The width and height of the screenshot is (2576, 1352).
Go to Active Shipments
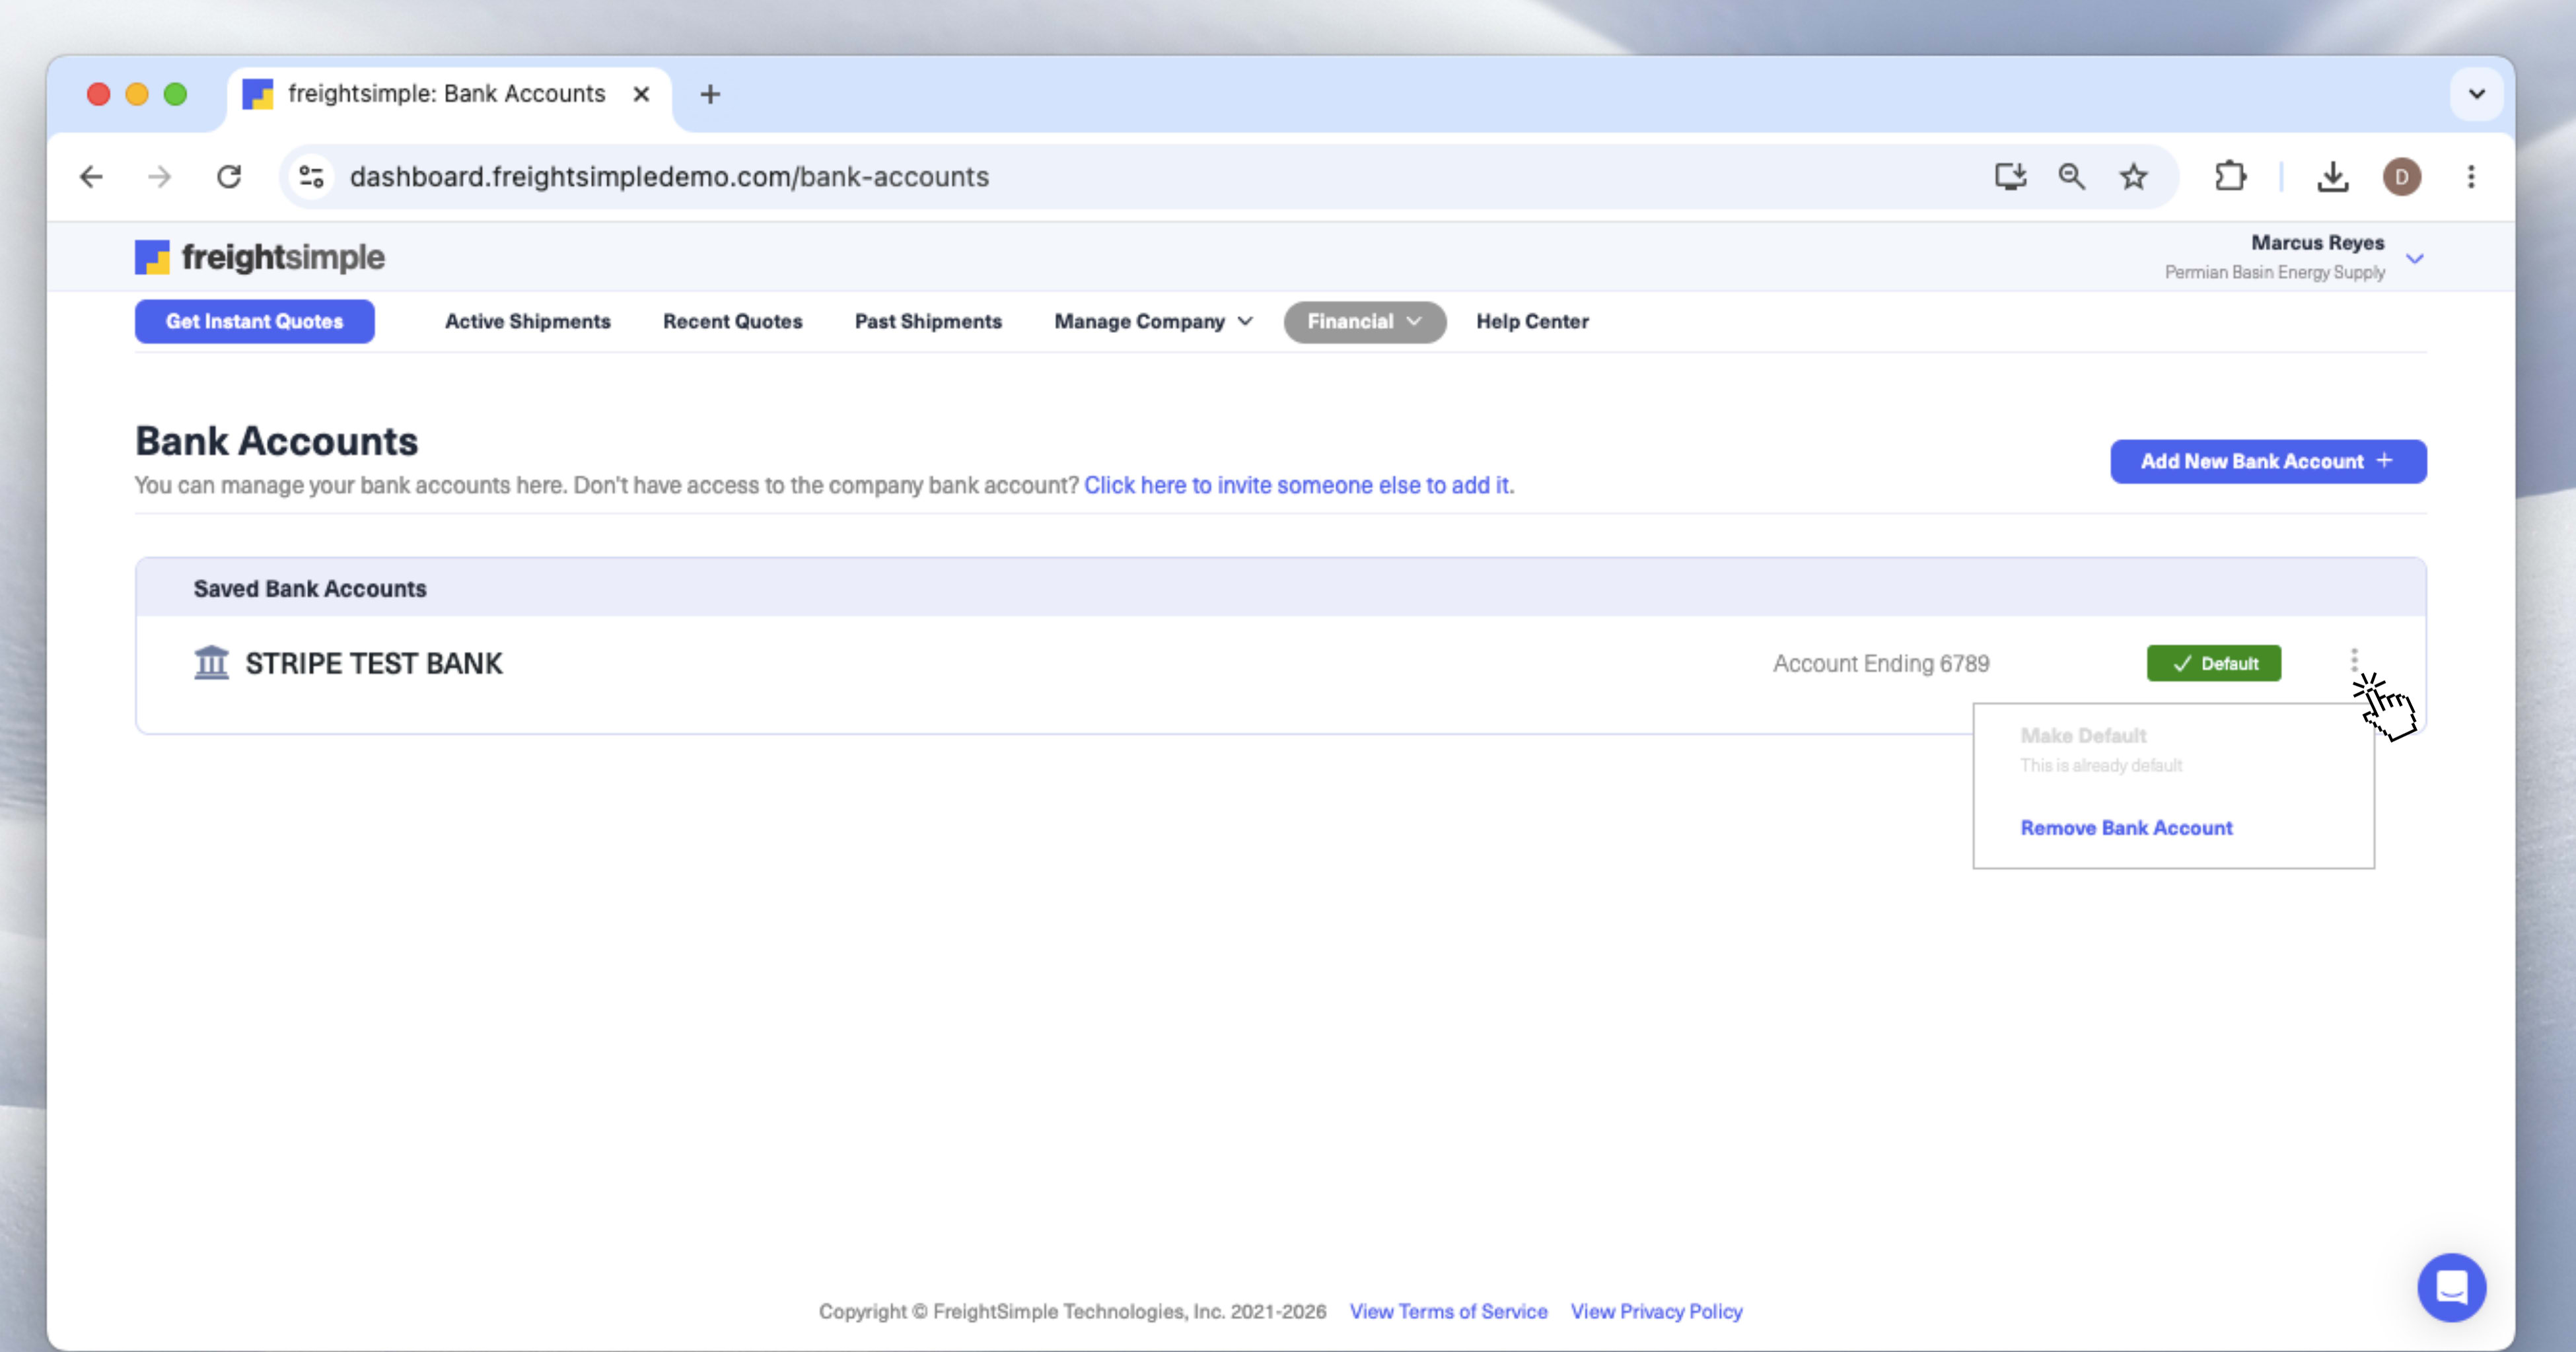(x=527, y=321)
